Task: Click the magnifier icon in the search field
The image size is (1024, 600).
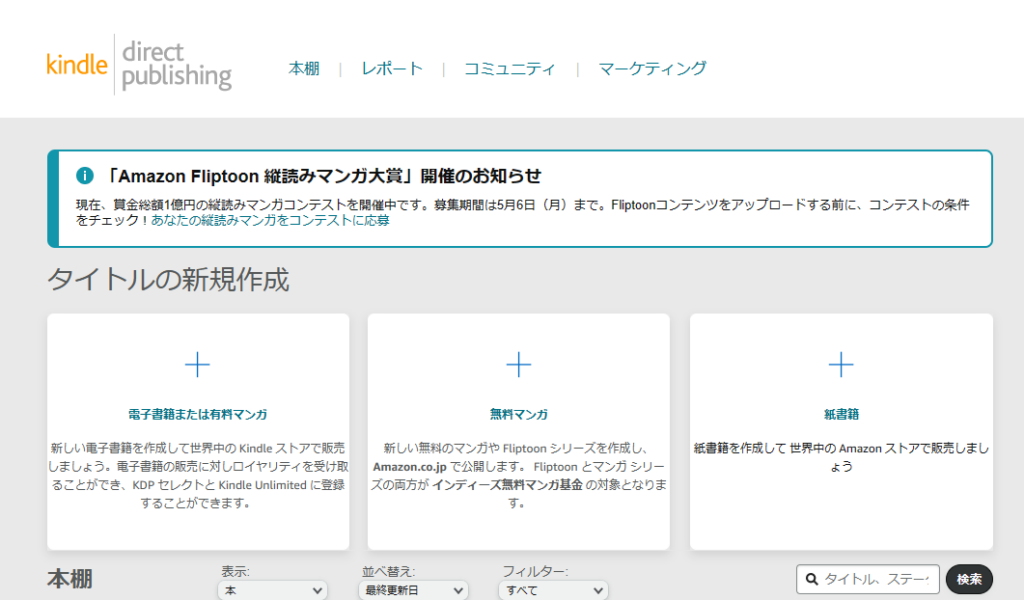Action: (x=811, y=579)
